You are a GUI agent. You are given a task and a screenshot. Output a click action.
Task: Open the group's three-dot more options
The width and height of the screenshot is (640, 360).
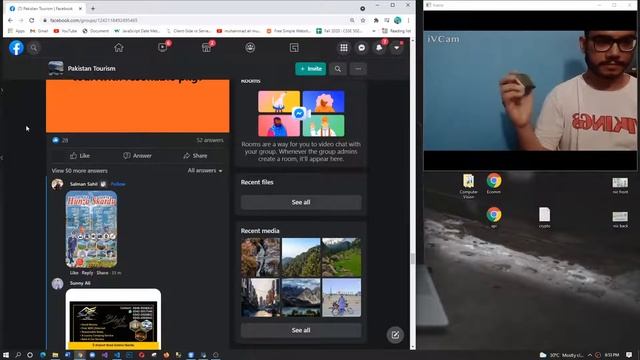(x=358, y=69)
